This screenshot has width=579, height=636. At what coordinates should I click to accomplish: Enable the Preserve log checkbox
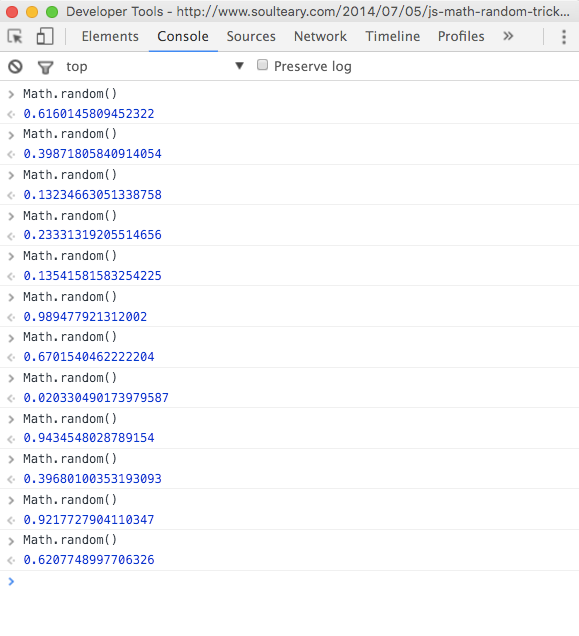[x=263, y=65]
